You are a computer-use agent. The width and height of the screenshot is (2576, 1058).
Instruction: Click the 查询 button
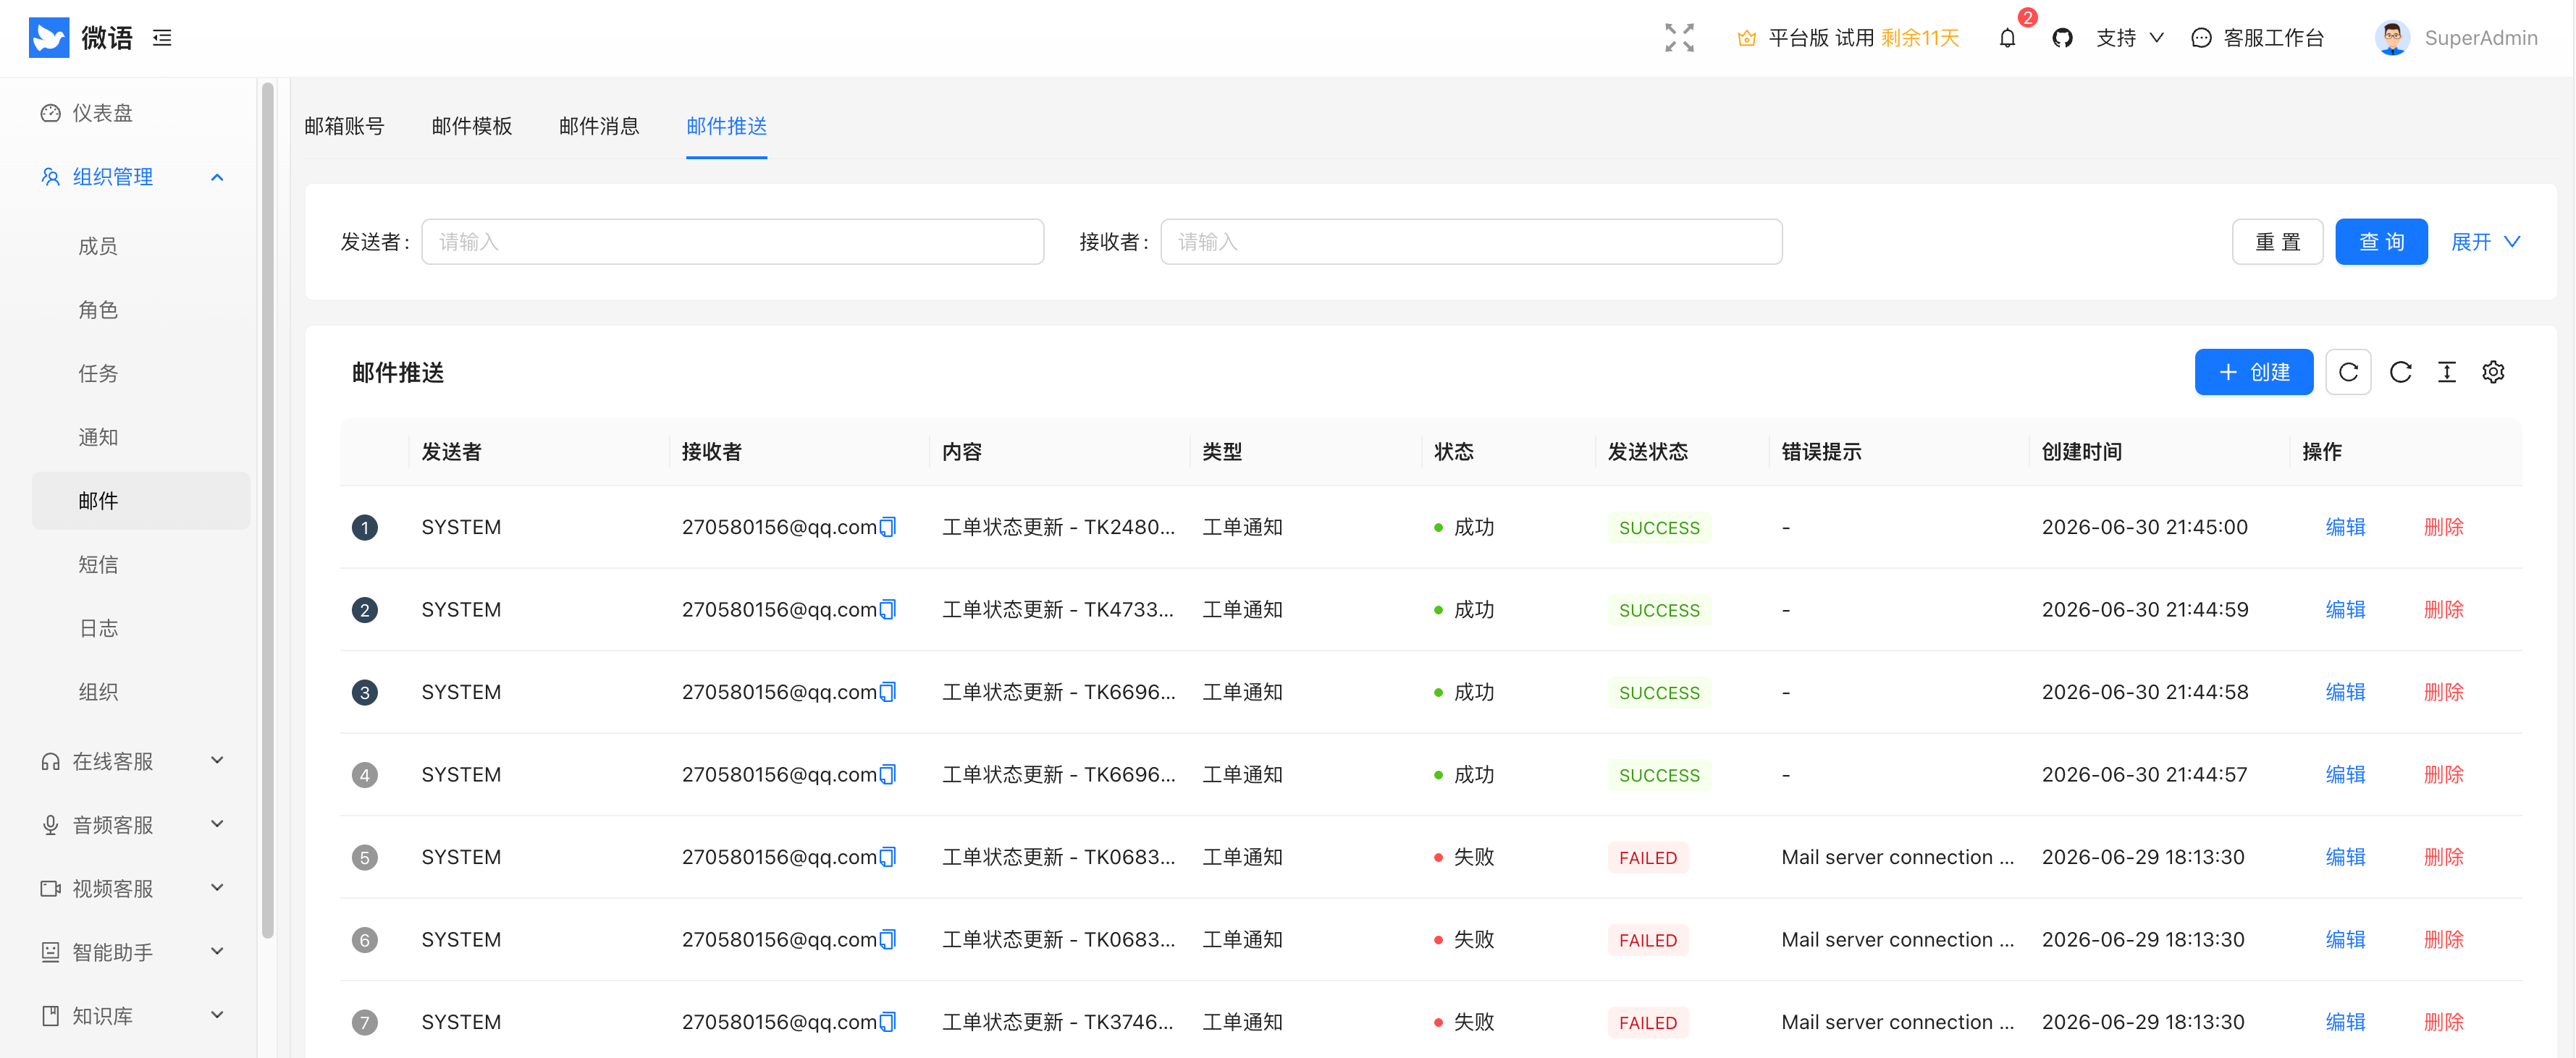[2382, 242]
